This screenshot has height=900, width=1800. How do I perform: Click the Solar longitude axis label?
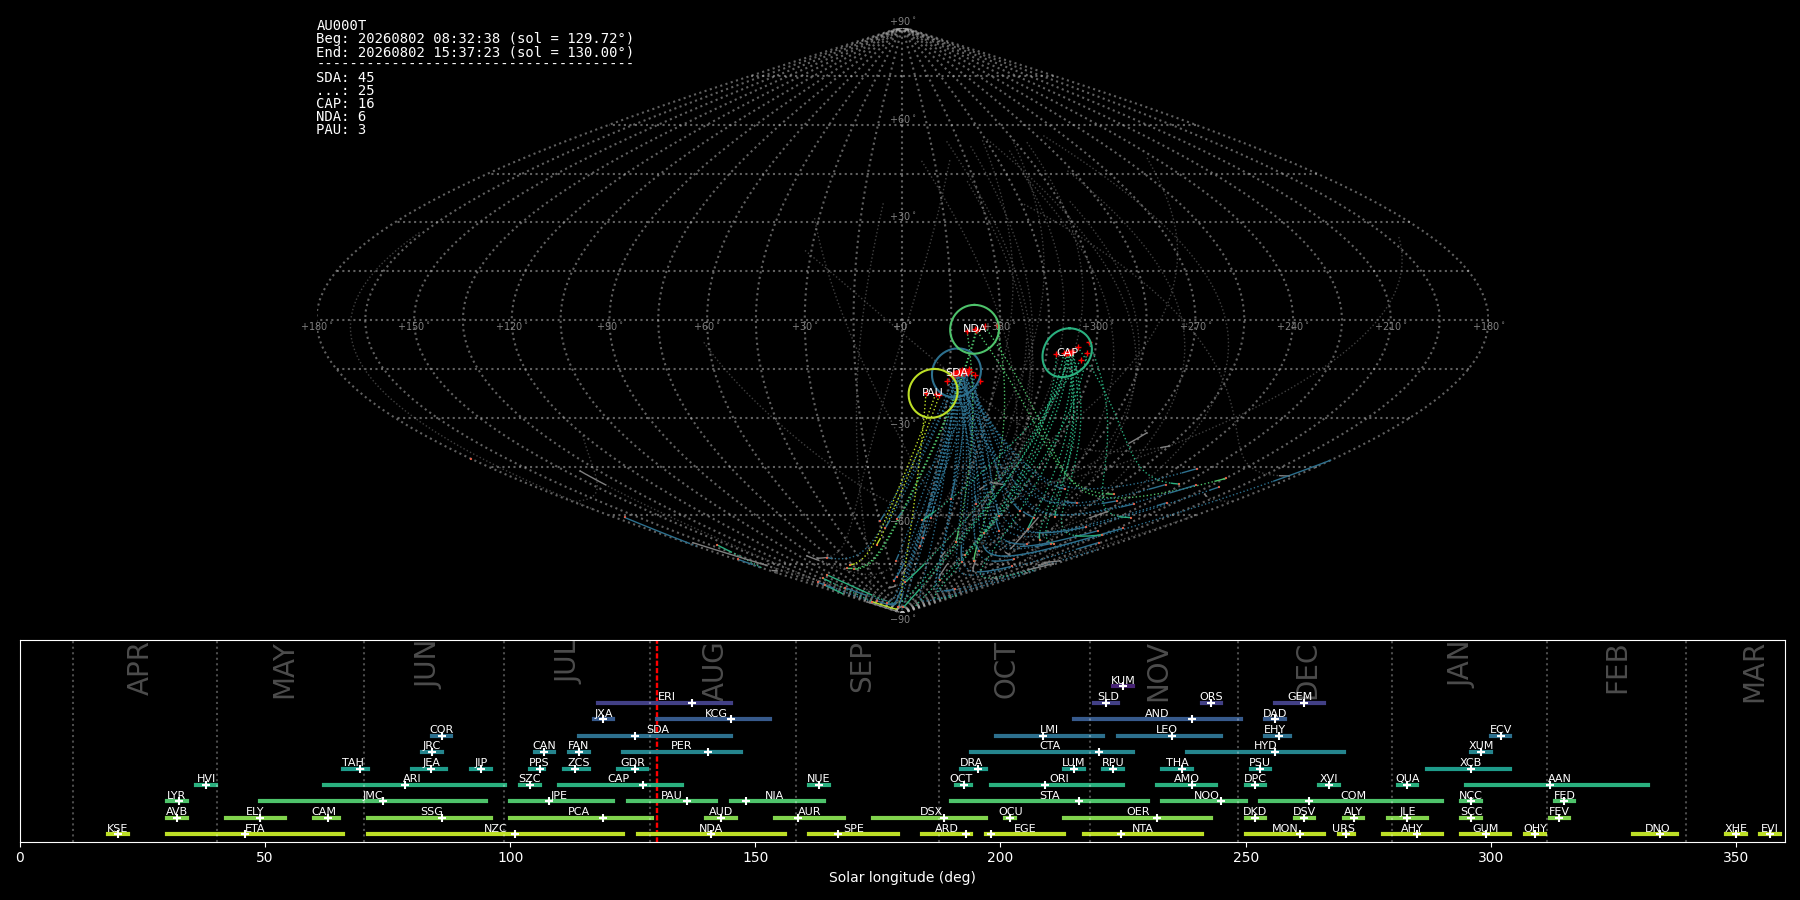coord(902,877)
